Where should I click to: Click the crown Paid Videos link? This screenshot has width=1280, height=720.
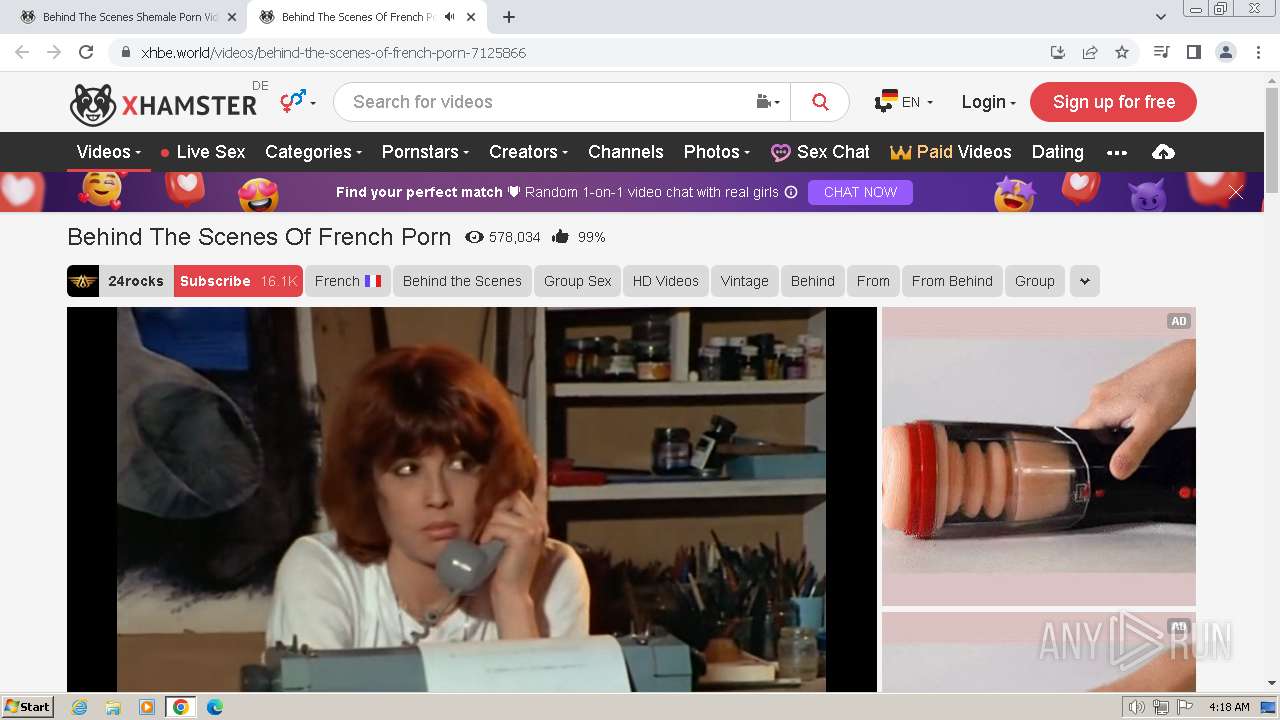951,152
